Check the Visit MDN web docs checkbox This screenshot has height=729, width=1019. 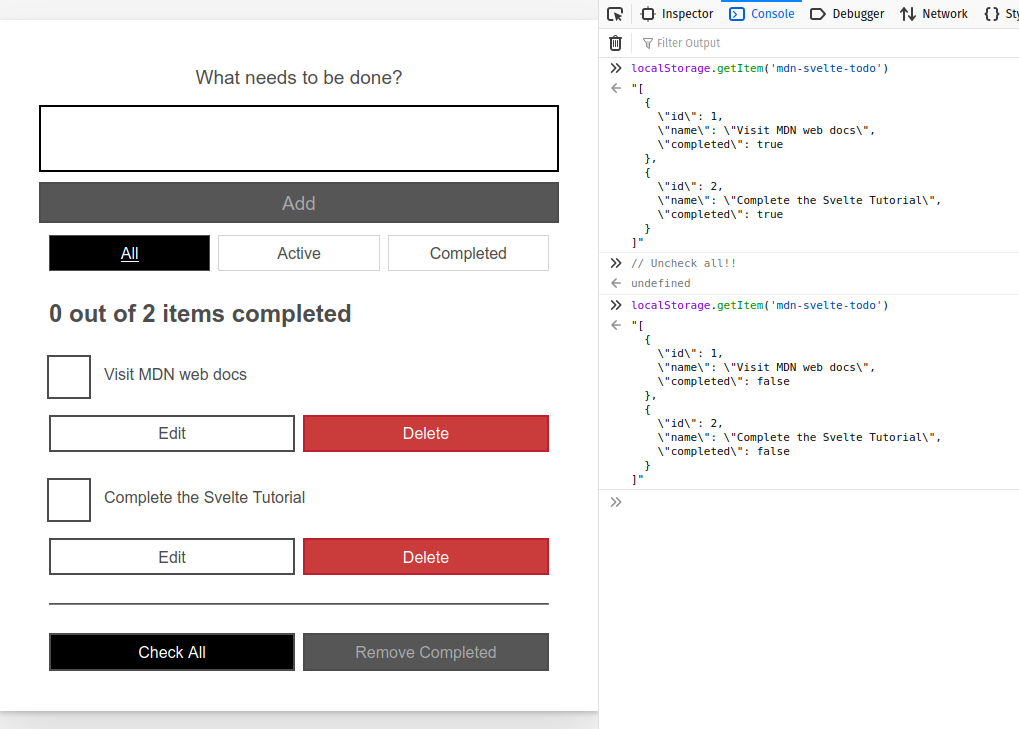[x=68, y=376]
